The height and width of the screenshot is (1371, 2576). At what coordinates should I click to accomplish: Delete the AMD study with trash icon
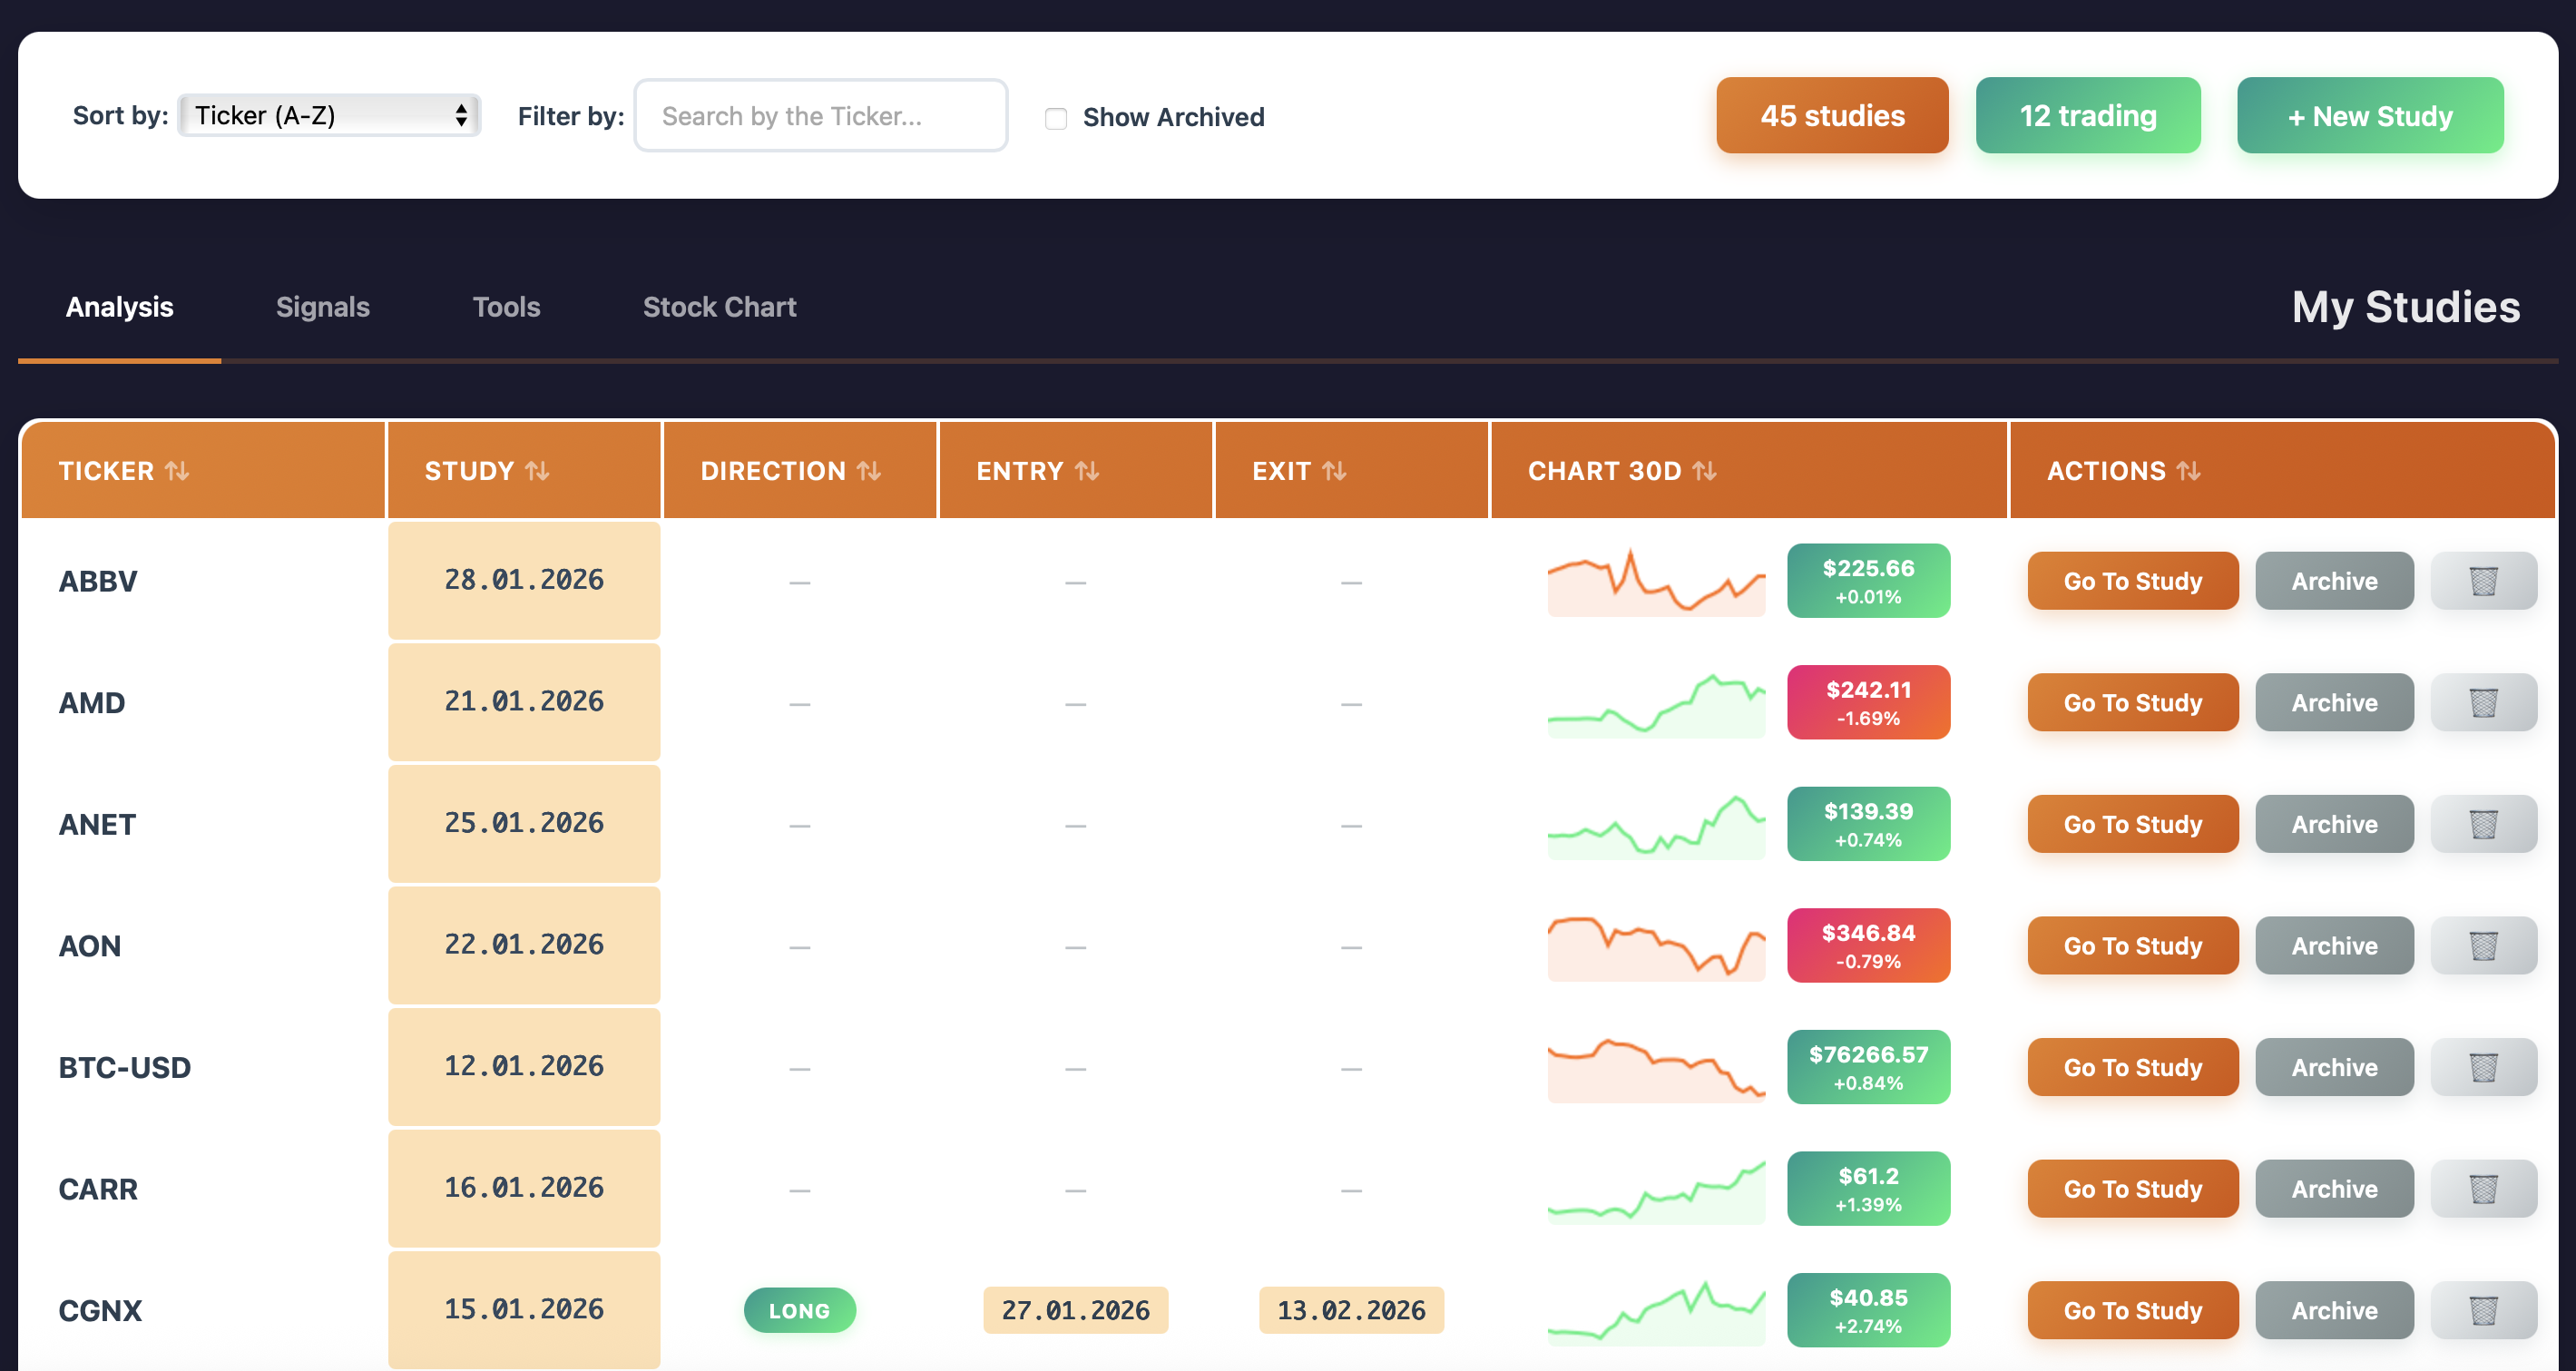pos(2483,702)
